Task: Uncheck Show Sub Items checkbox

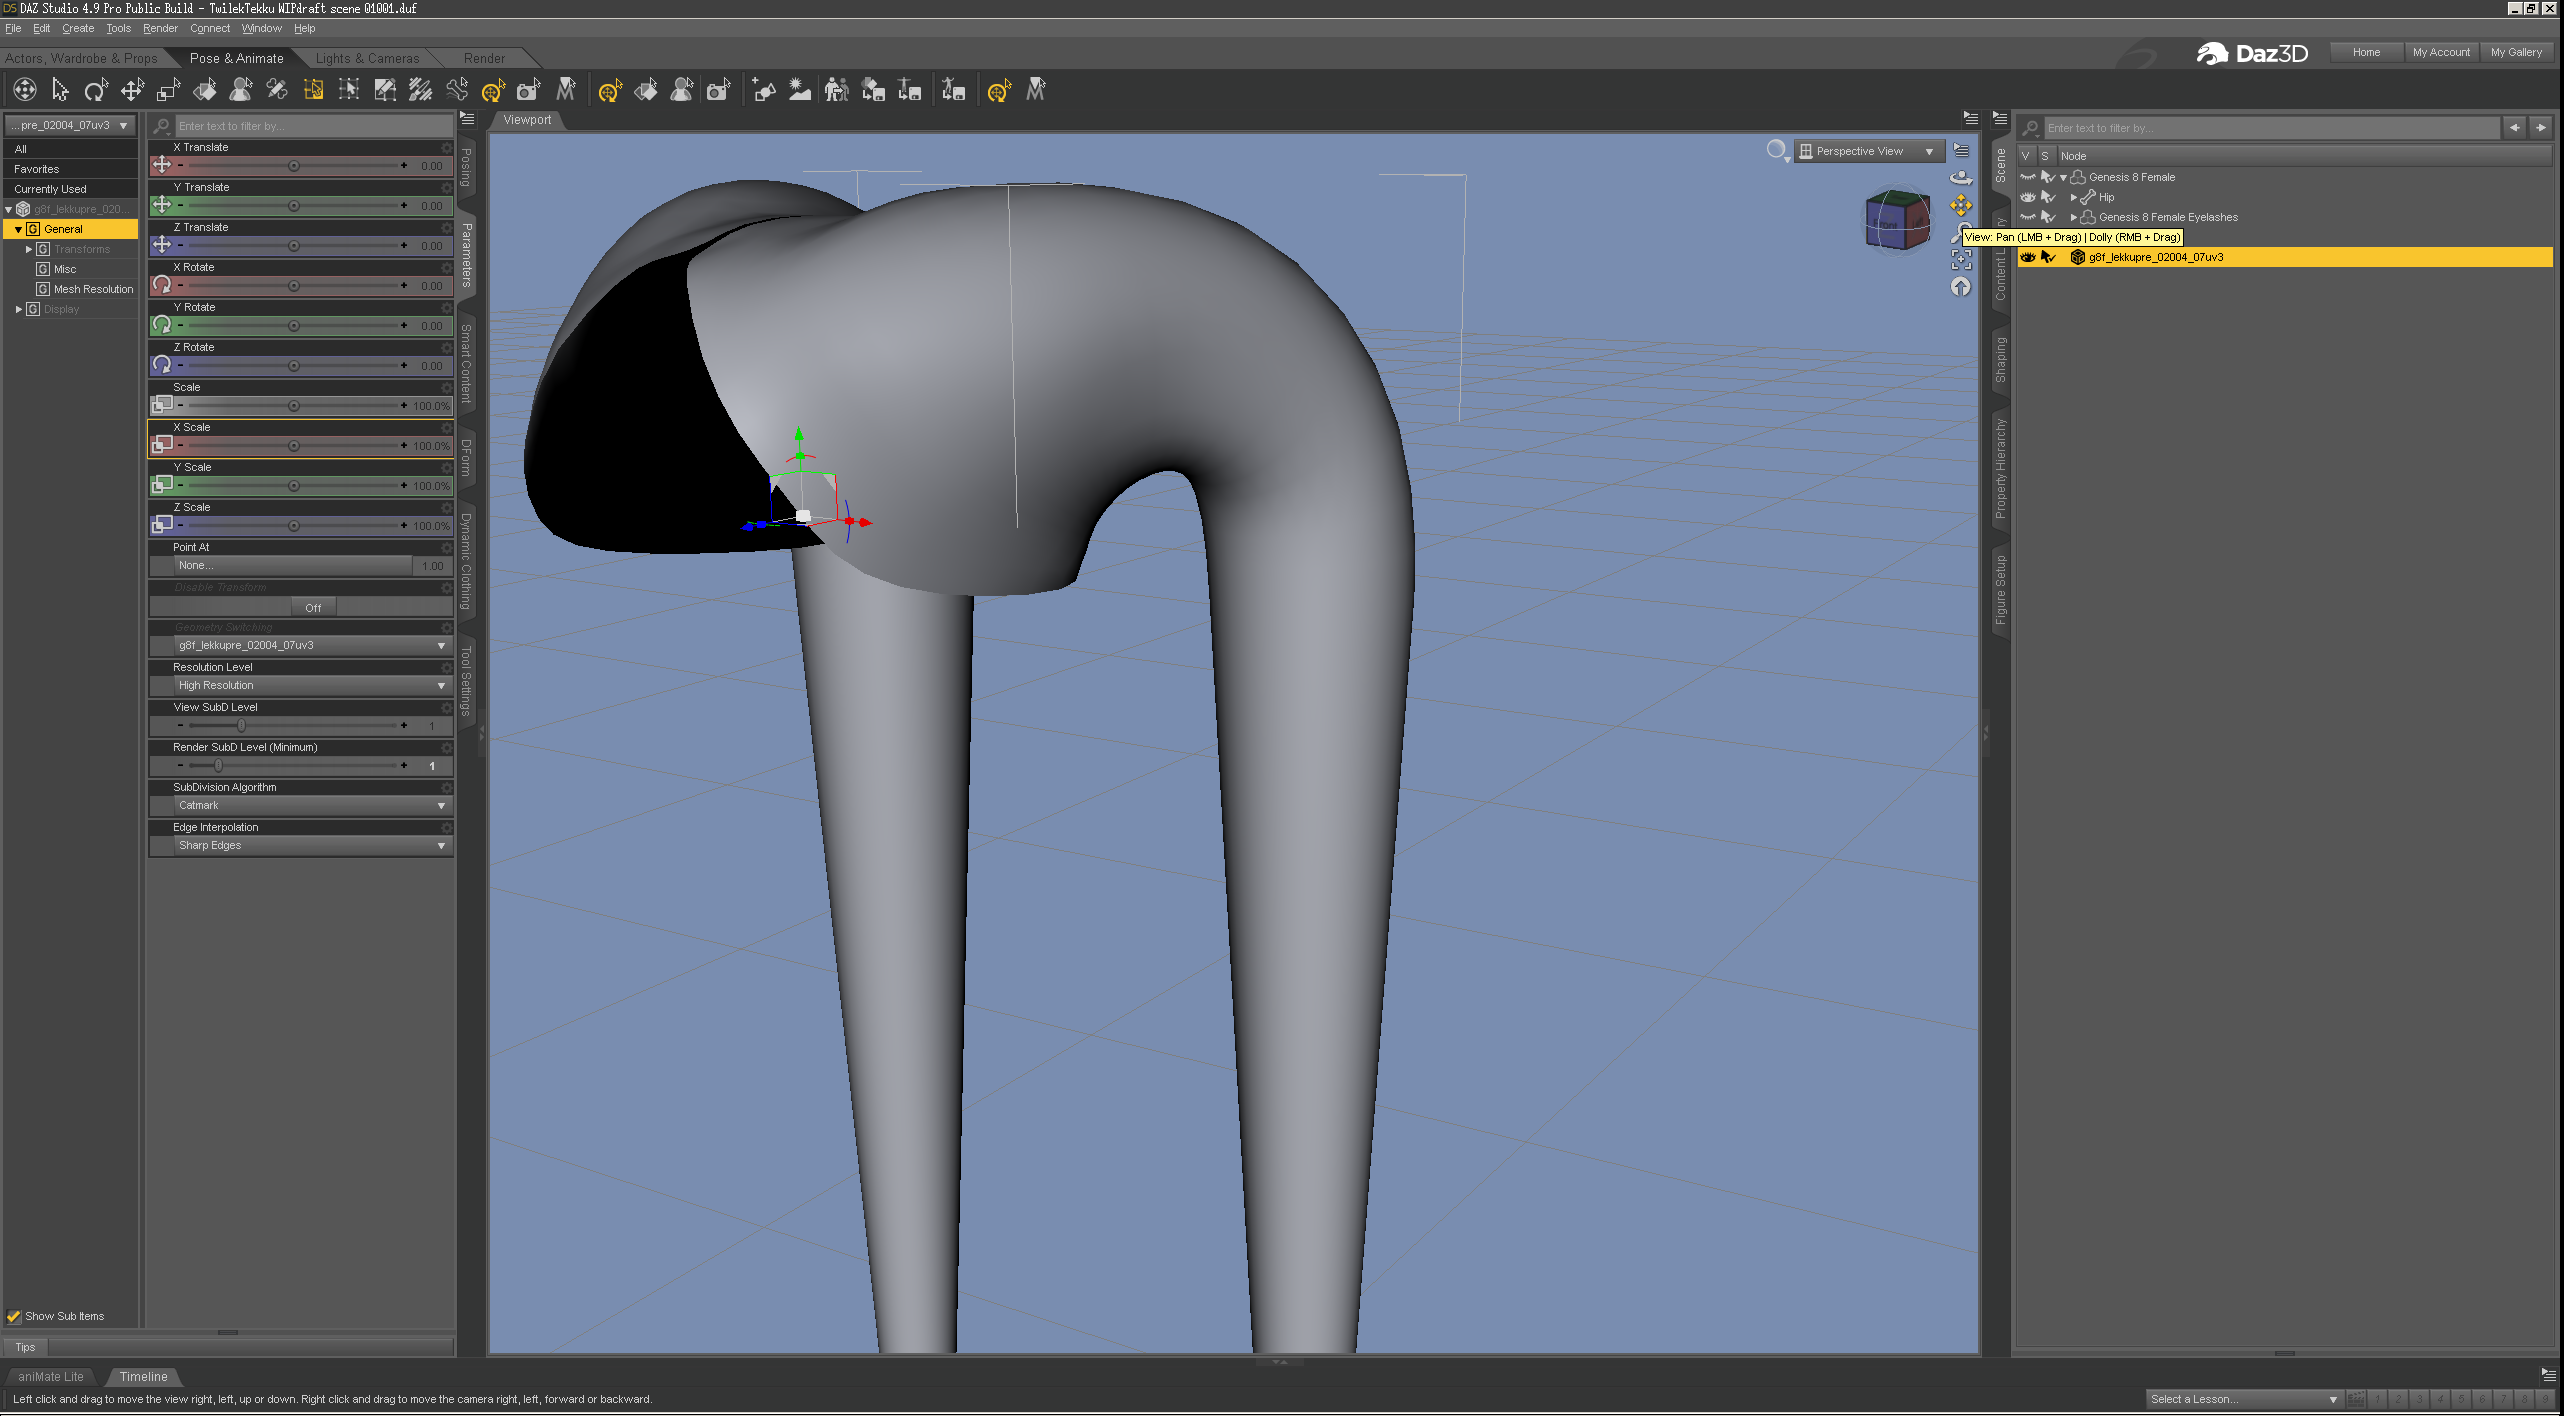Action: click(x=14, y=1316)
